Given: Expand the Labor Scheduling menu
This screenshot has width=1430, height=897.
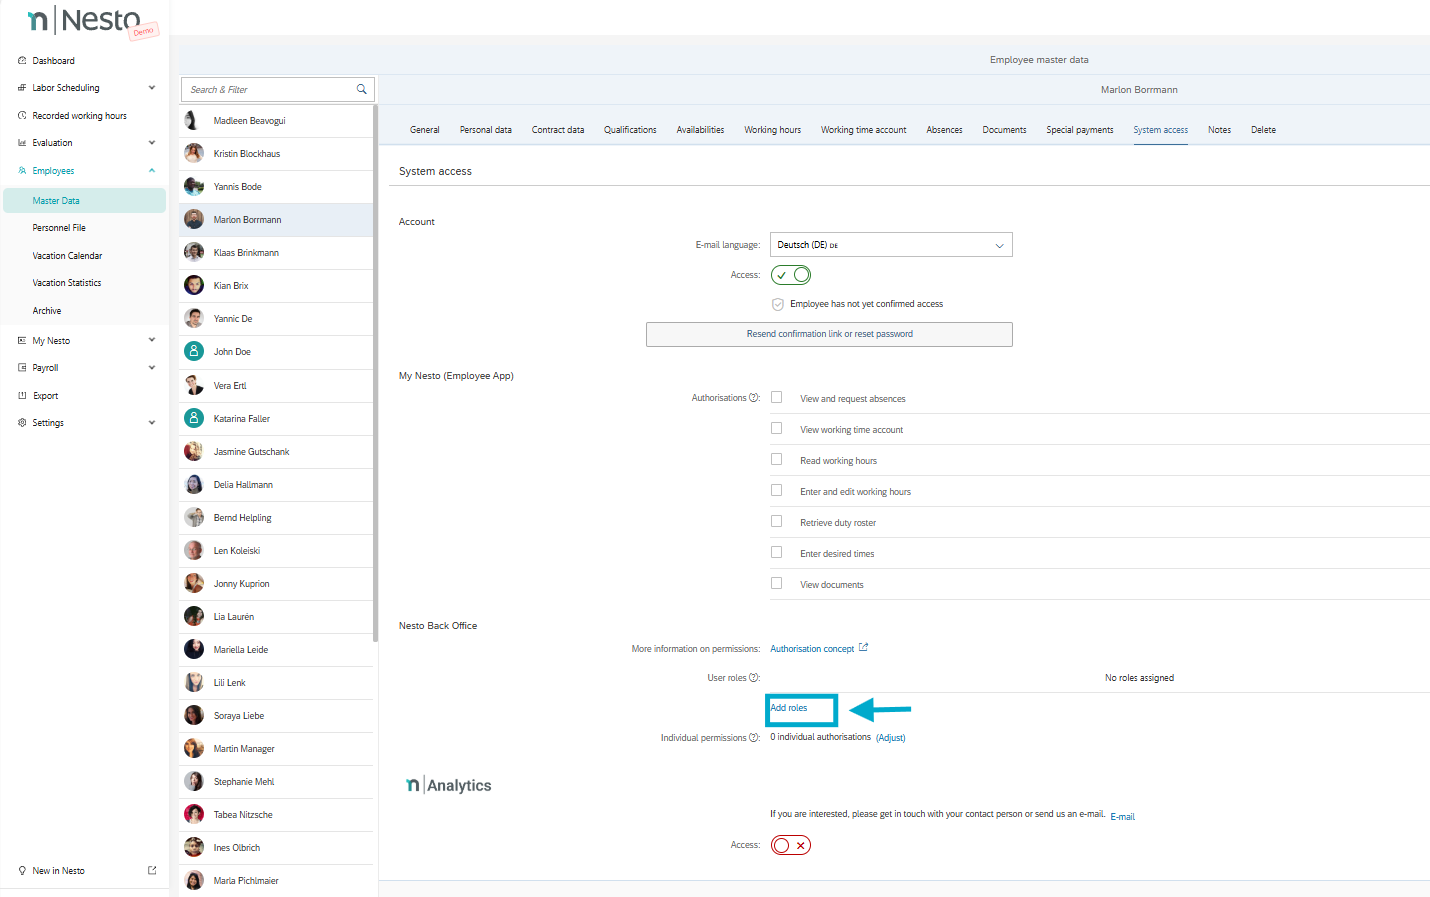Looking at the screenshot, I should click(x=151, y=88).
